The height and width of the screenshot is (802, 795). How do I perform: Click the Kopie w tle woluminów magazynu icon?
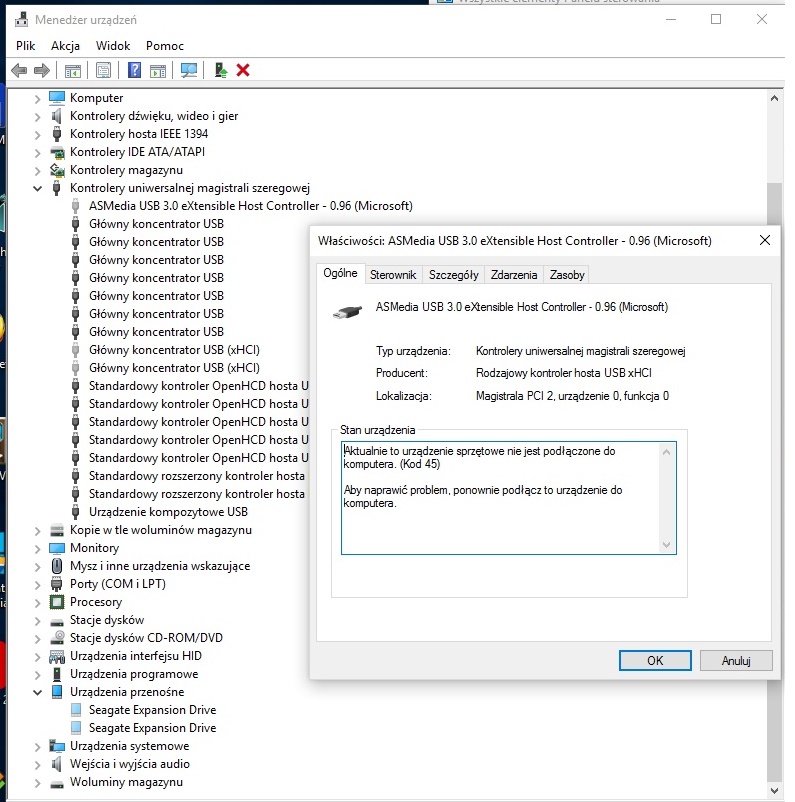(57, 530)
